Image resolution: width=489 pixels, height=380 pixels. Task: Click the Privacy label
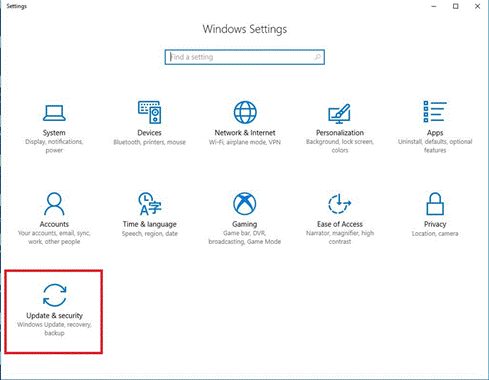pyautogui.click(x=435, y=224)
